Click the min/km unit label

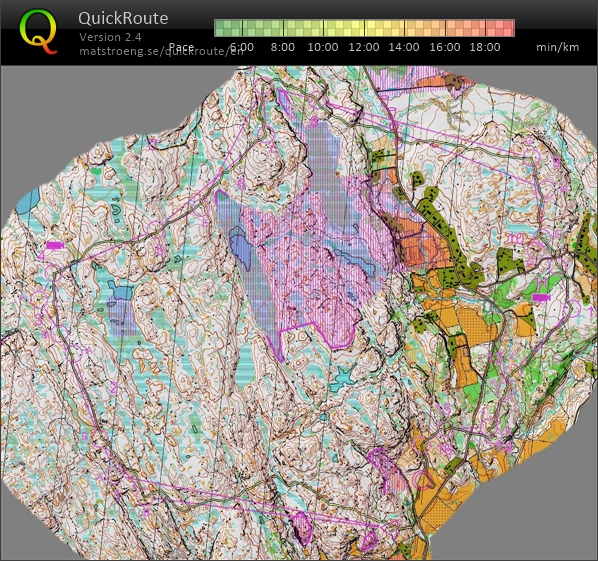(558, 47)
